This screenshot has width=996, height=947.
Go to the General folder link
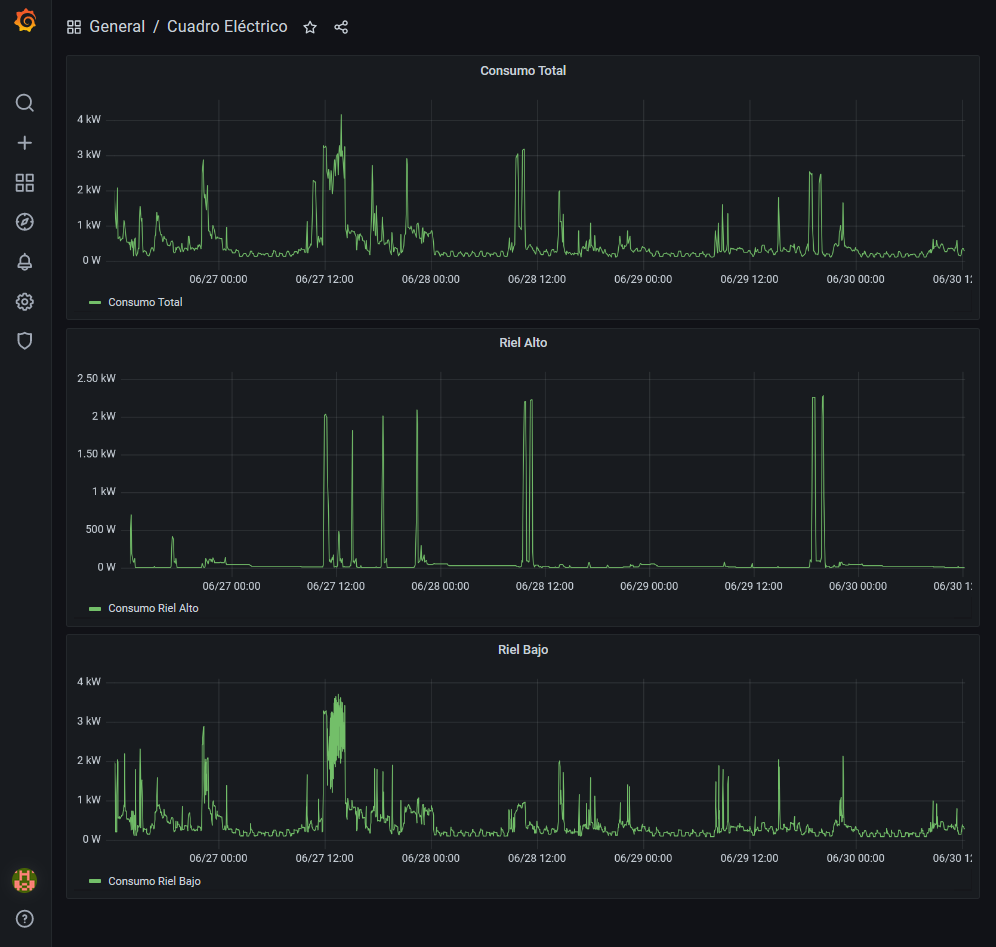point(117,27)
